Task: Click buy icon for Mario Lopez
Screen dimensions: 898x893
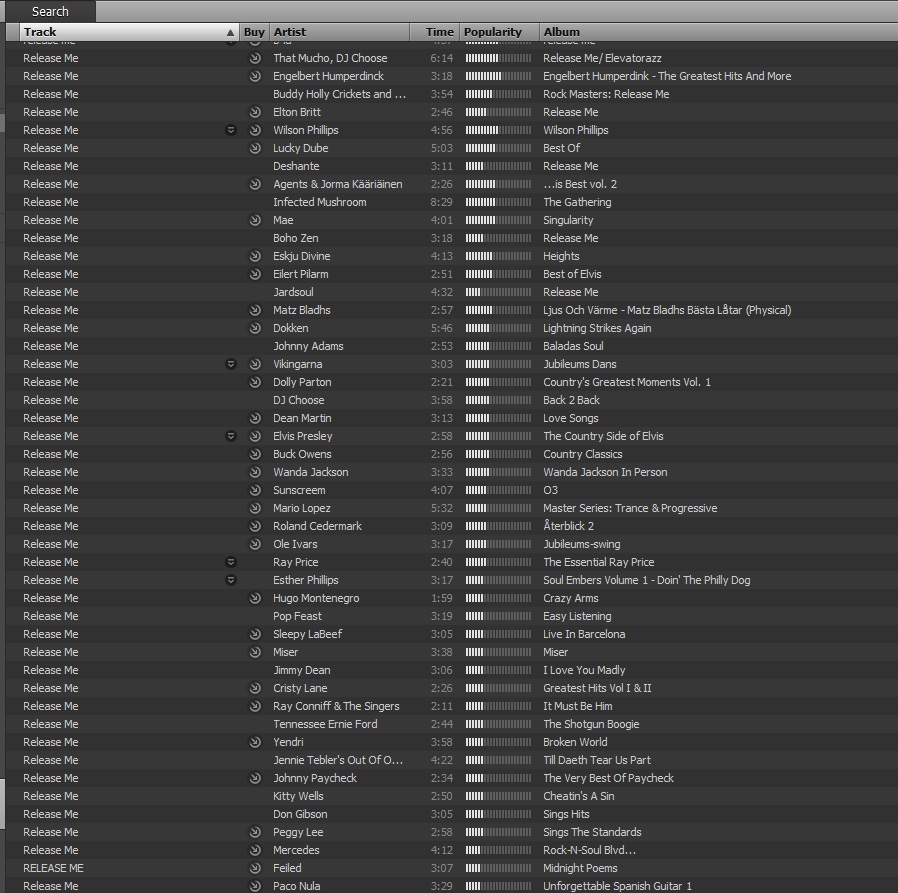Action: [255, 508]
